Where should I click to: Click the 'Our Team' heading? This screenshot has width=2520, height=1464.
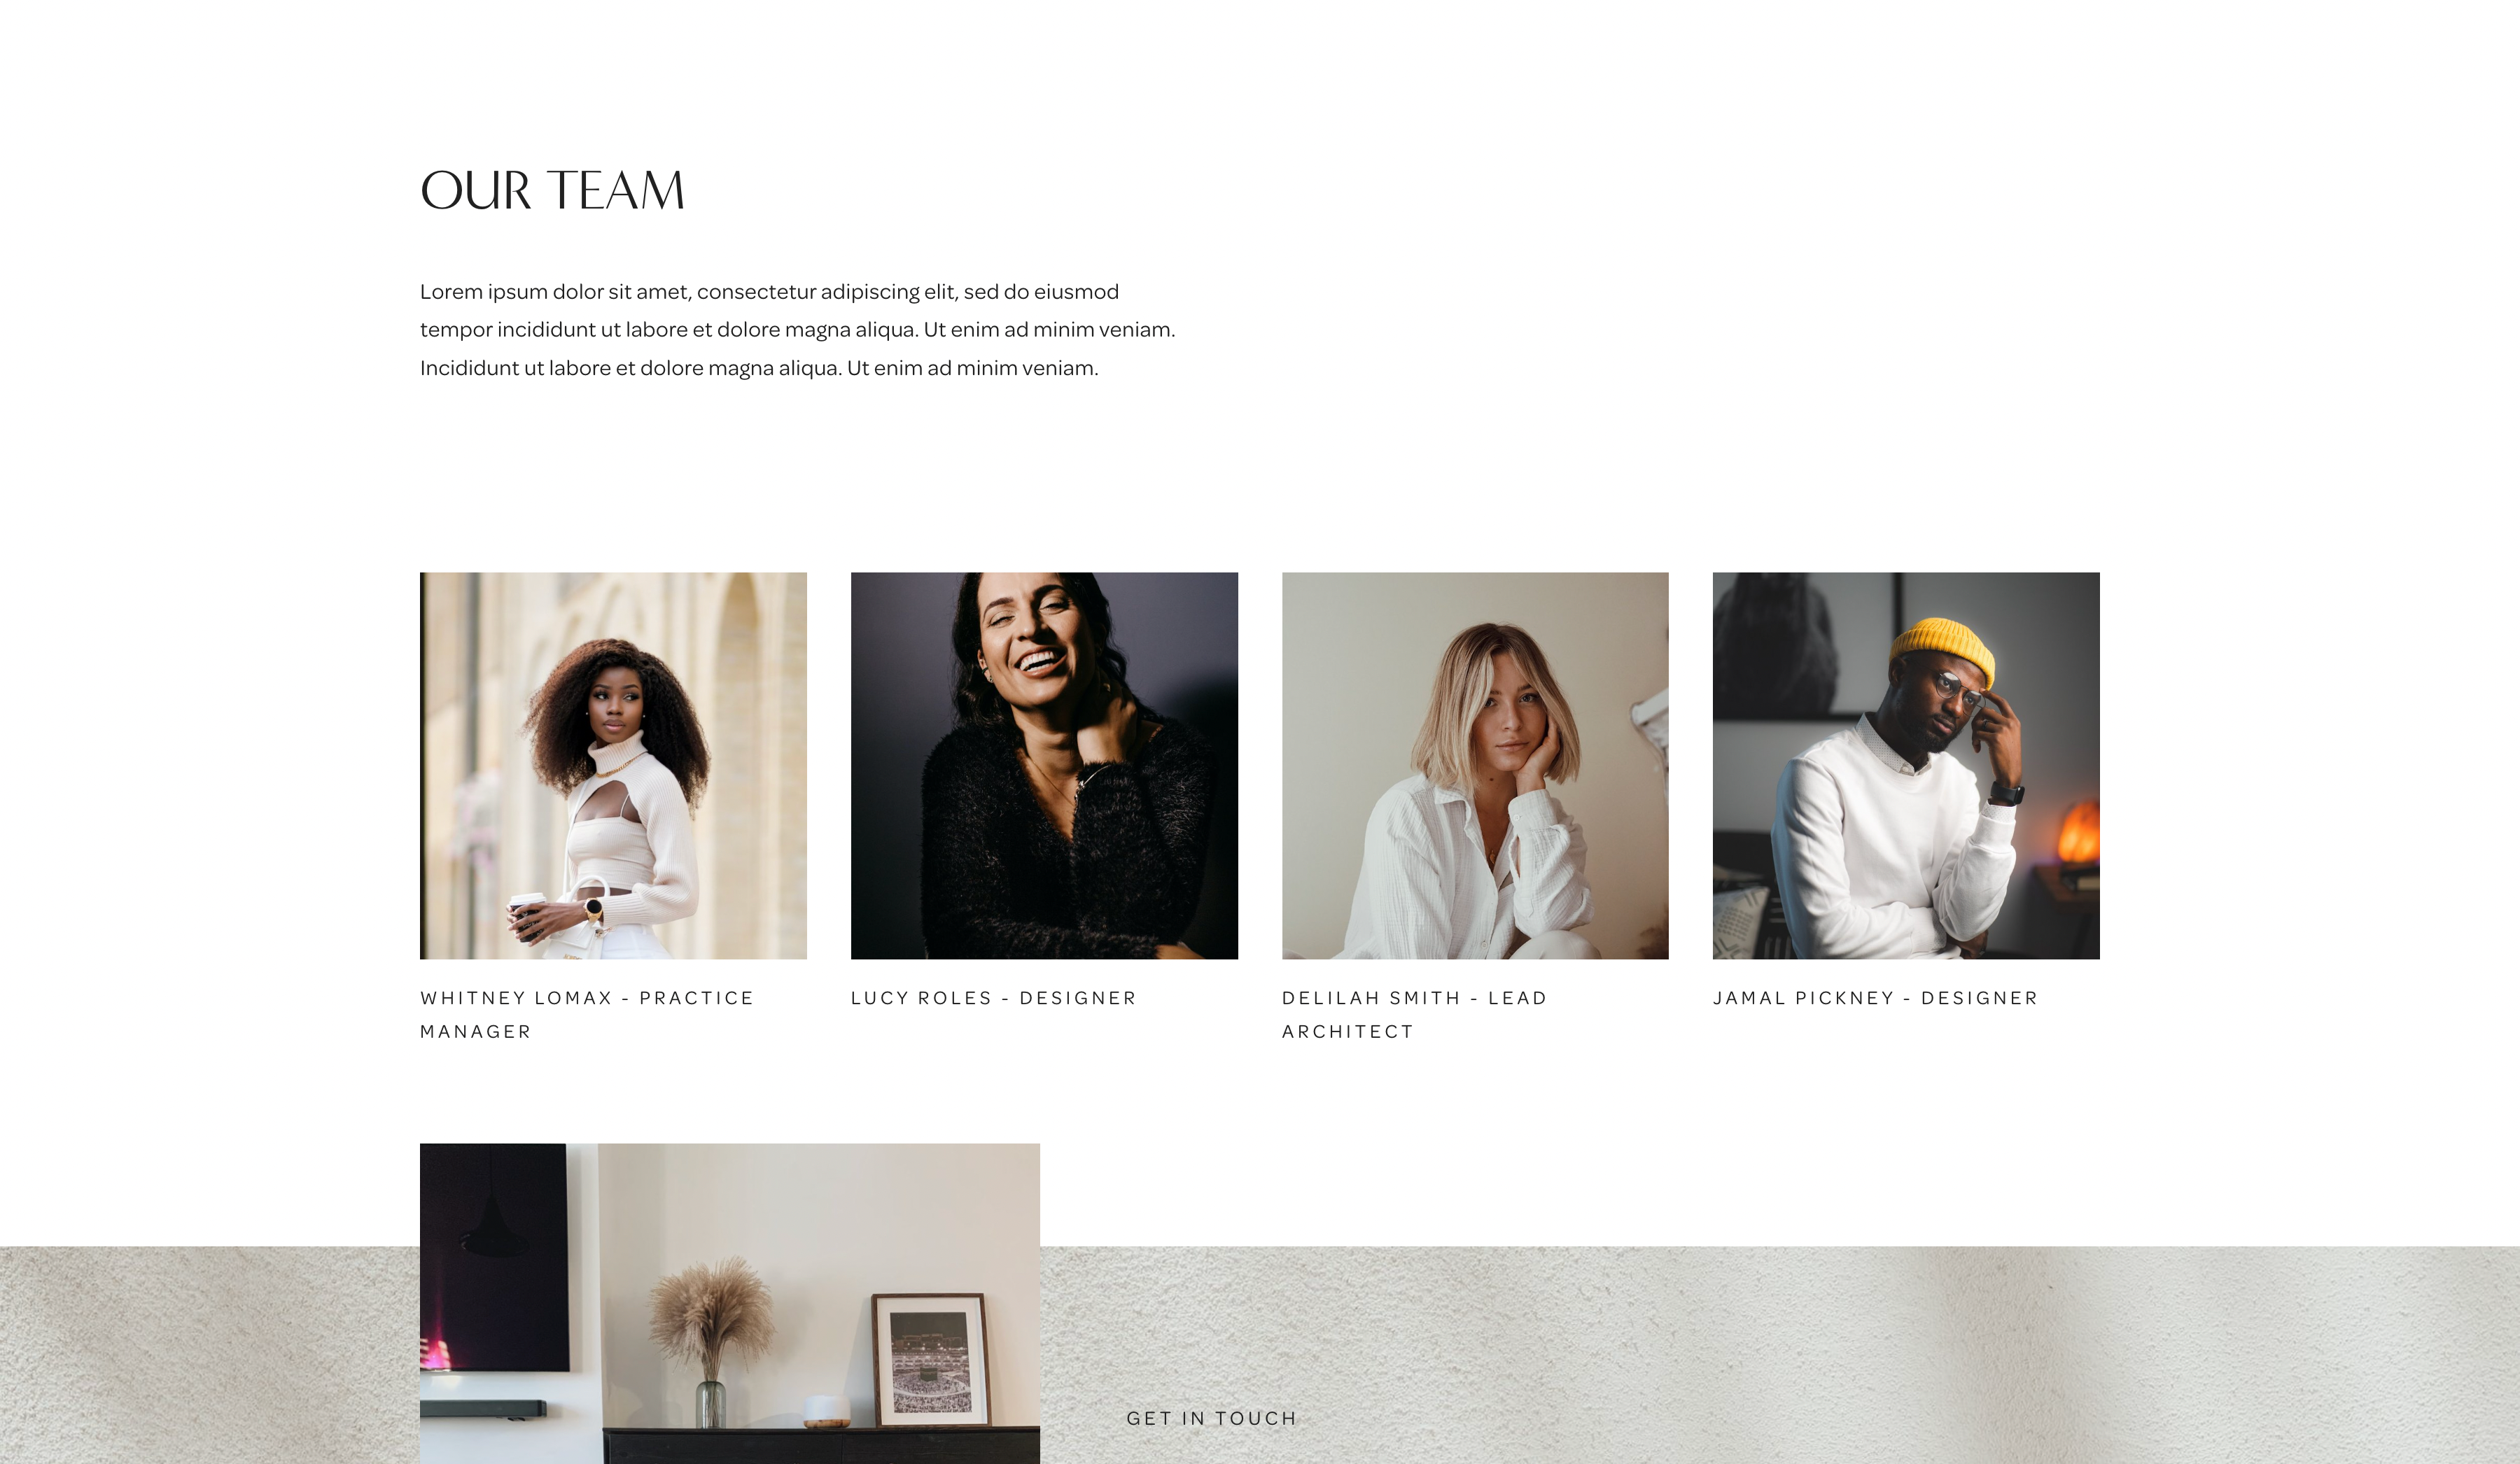552,190
